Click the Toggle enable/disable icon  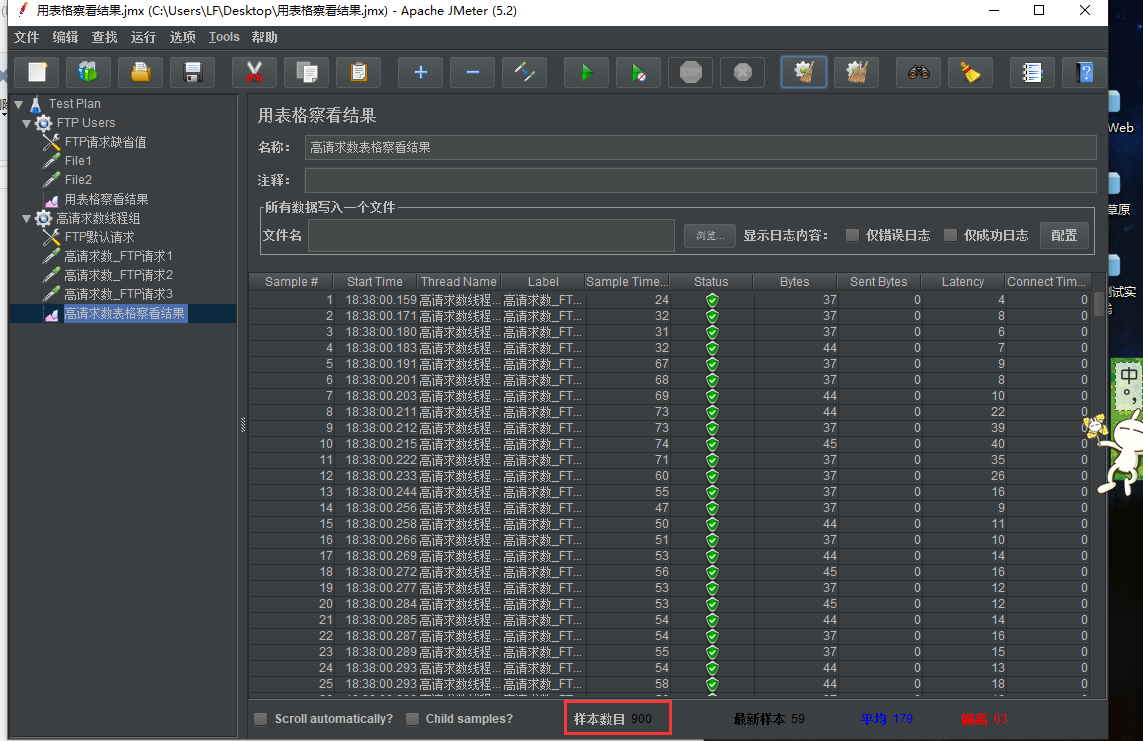tap(525, 72)
